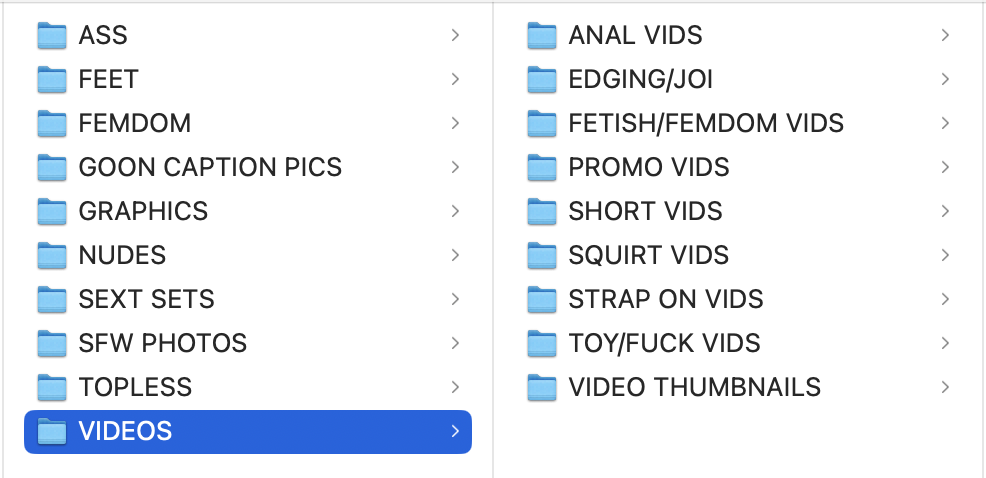This screenshot has height=478, width=986.
Task: Select the SQUIRT VIDS folder name
Action: coord(648,255)
